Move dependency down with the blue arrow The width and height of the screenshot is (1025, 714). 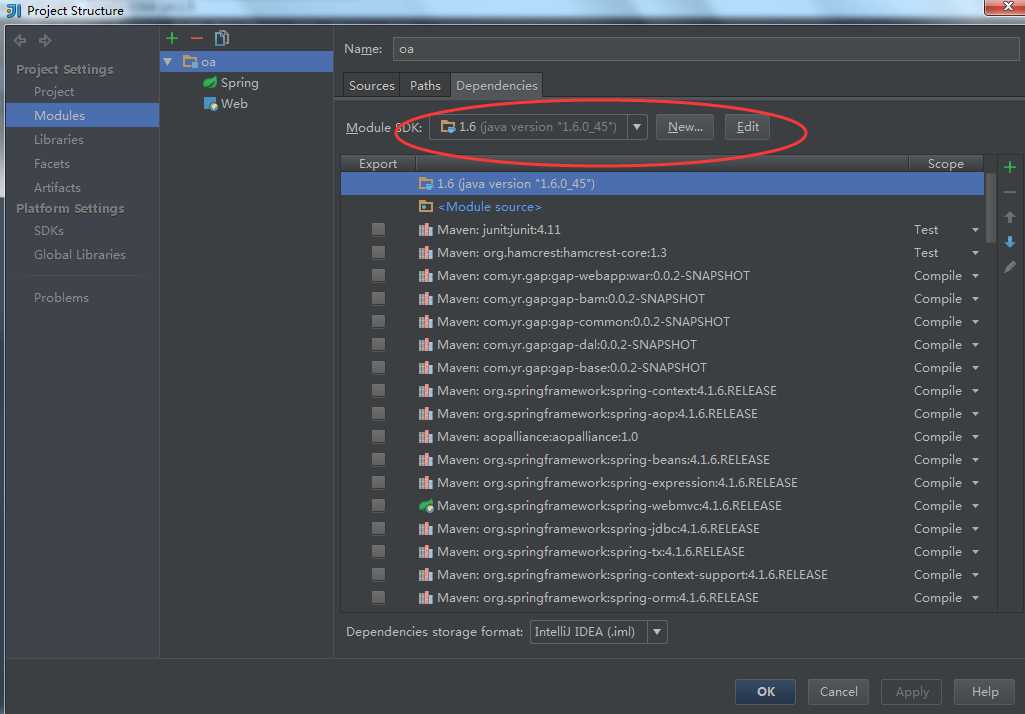tap(1010, 242)
